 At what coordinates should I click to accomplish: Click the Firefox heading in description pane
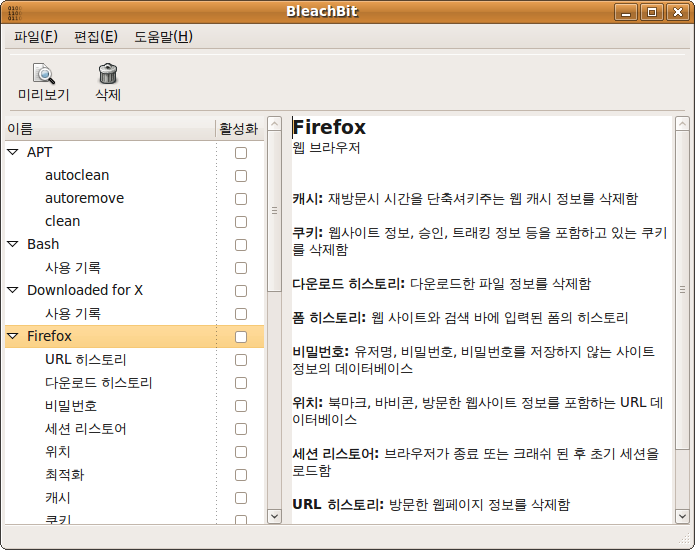point(329,127)
